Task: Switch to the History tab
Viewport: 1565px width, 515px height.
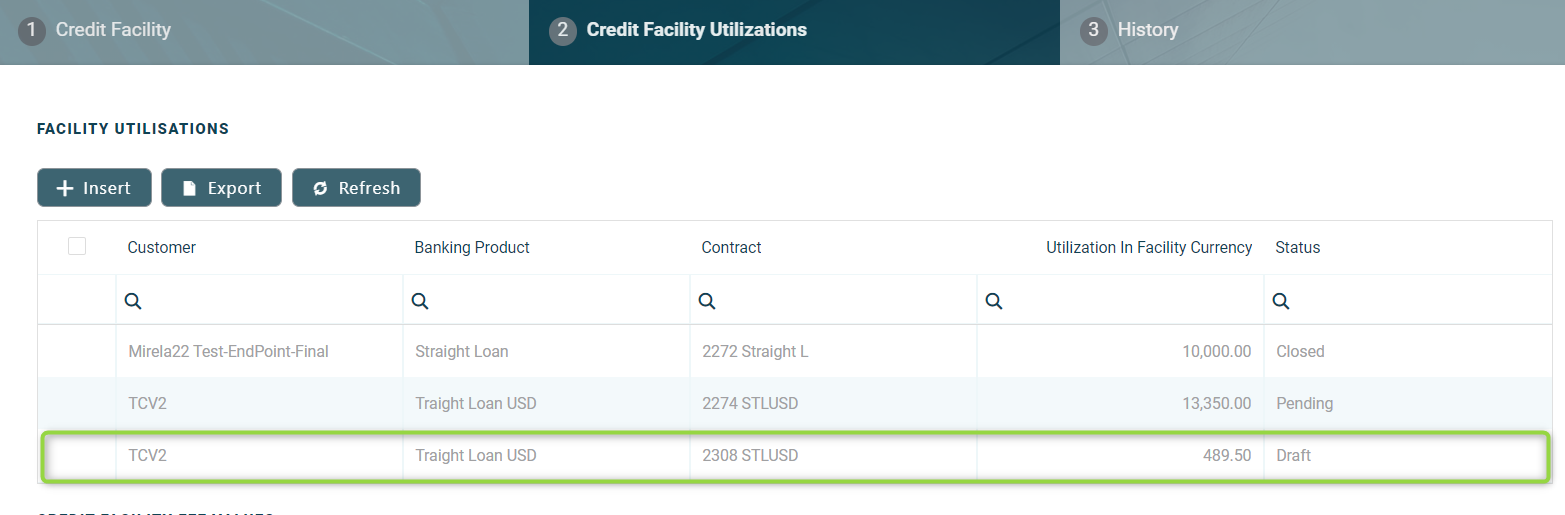Action: click(x=1147, y=30)
